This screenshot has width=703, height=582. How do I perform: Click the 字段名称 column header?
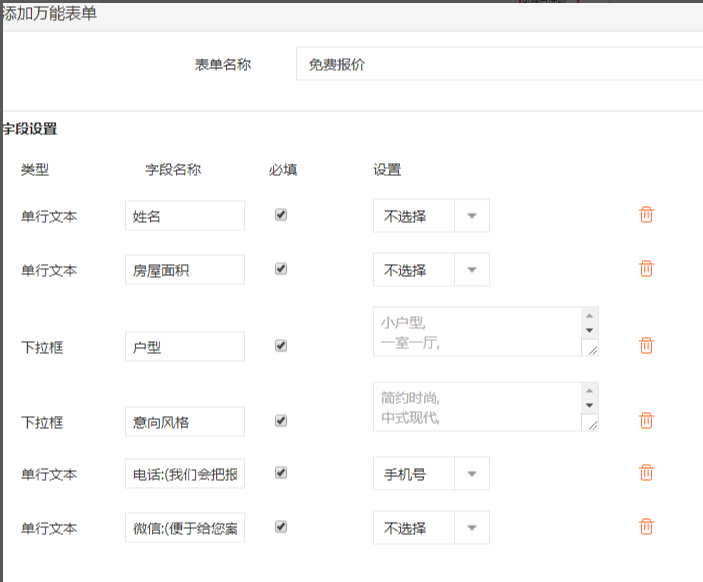coord(173,170)
